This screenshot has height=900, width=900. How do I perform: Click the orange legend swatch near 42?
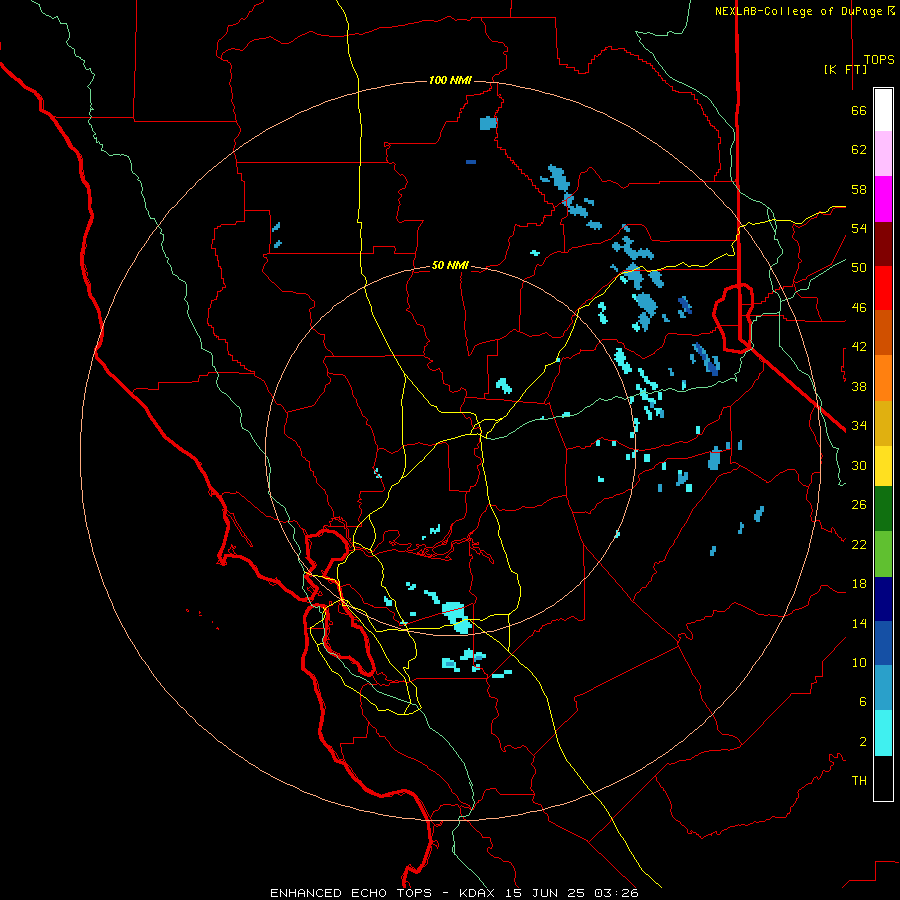[x=883, y=378]
